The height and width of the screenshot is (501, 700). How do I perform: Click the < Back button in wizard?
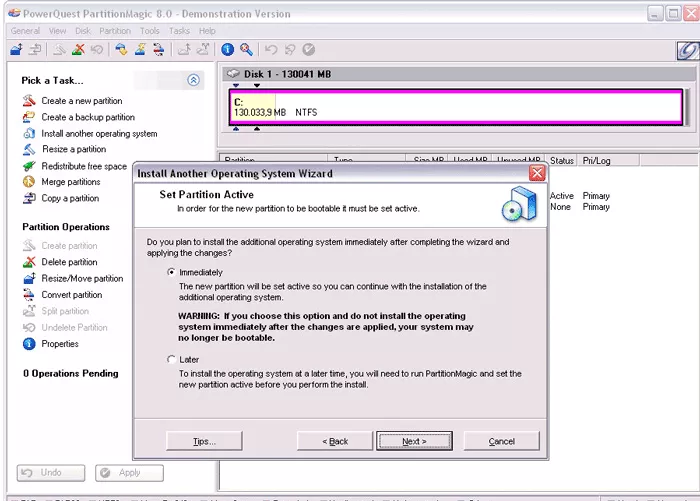(x=335, y=441)
